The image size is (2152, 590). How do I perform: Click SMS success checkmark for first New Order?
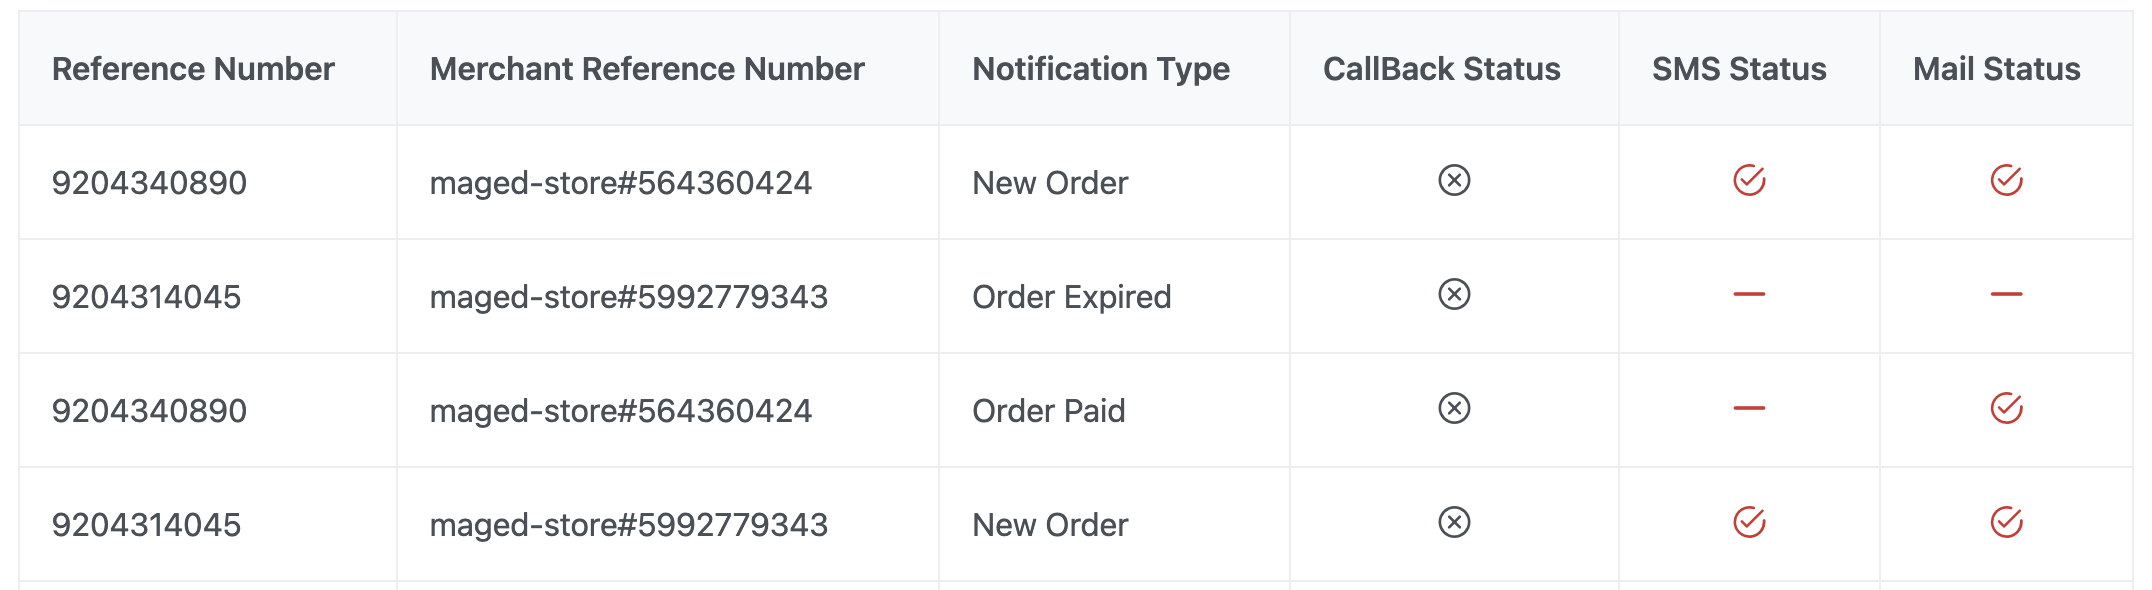(x=1749, y=180)
